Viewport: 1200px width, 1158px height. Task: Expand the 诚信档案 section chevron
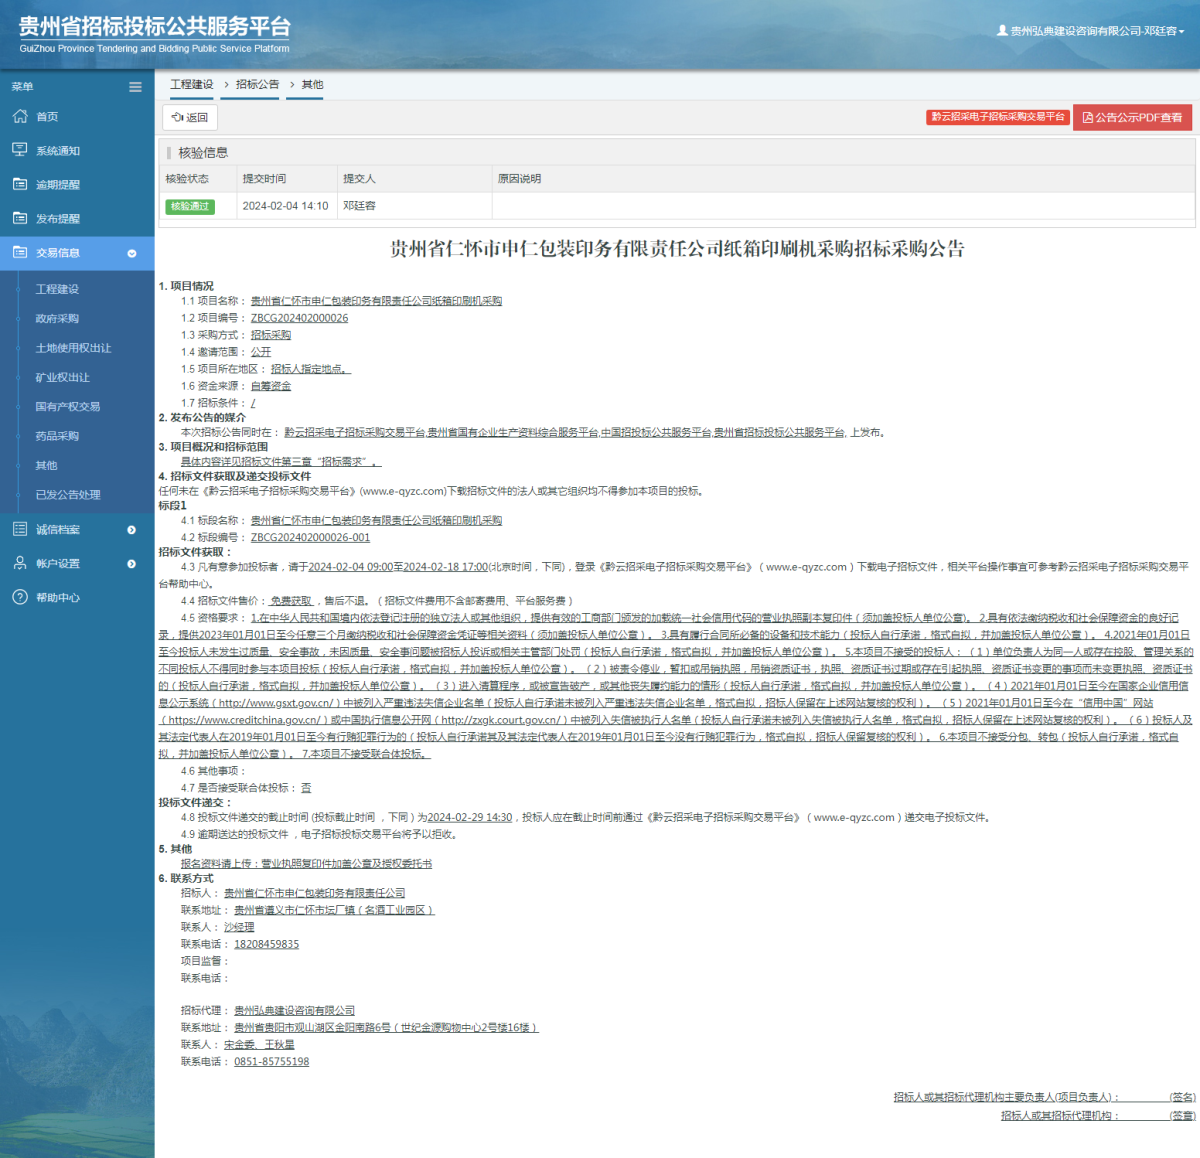tap(131, 528)
